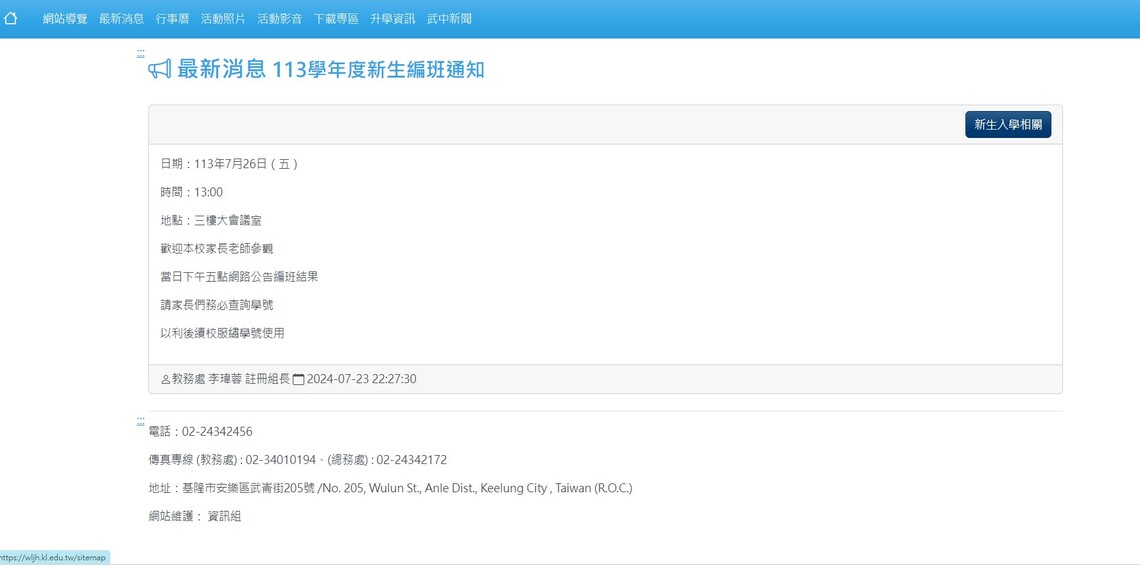This screenshot has width=1140, height=568.
Task: Click the calendar icon beside the post date
Action: coord(298,380)
